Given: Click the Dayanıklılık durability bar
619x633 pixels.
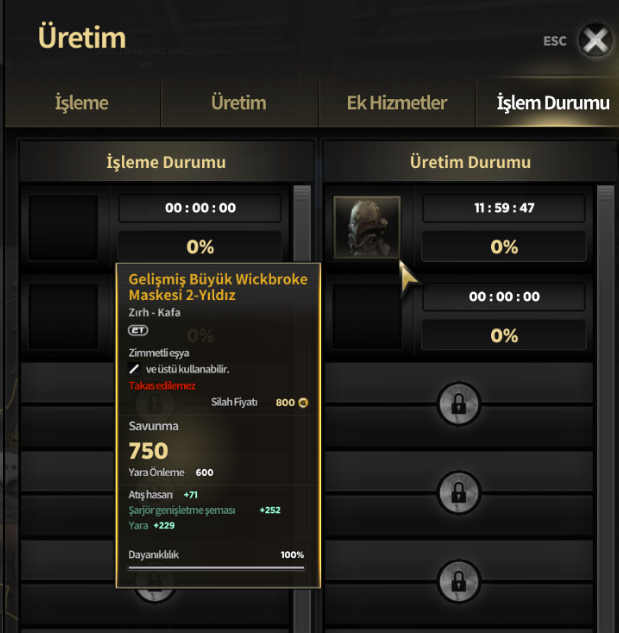Looking at the screenshot, I should [216, 568].
